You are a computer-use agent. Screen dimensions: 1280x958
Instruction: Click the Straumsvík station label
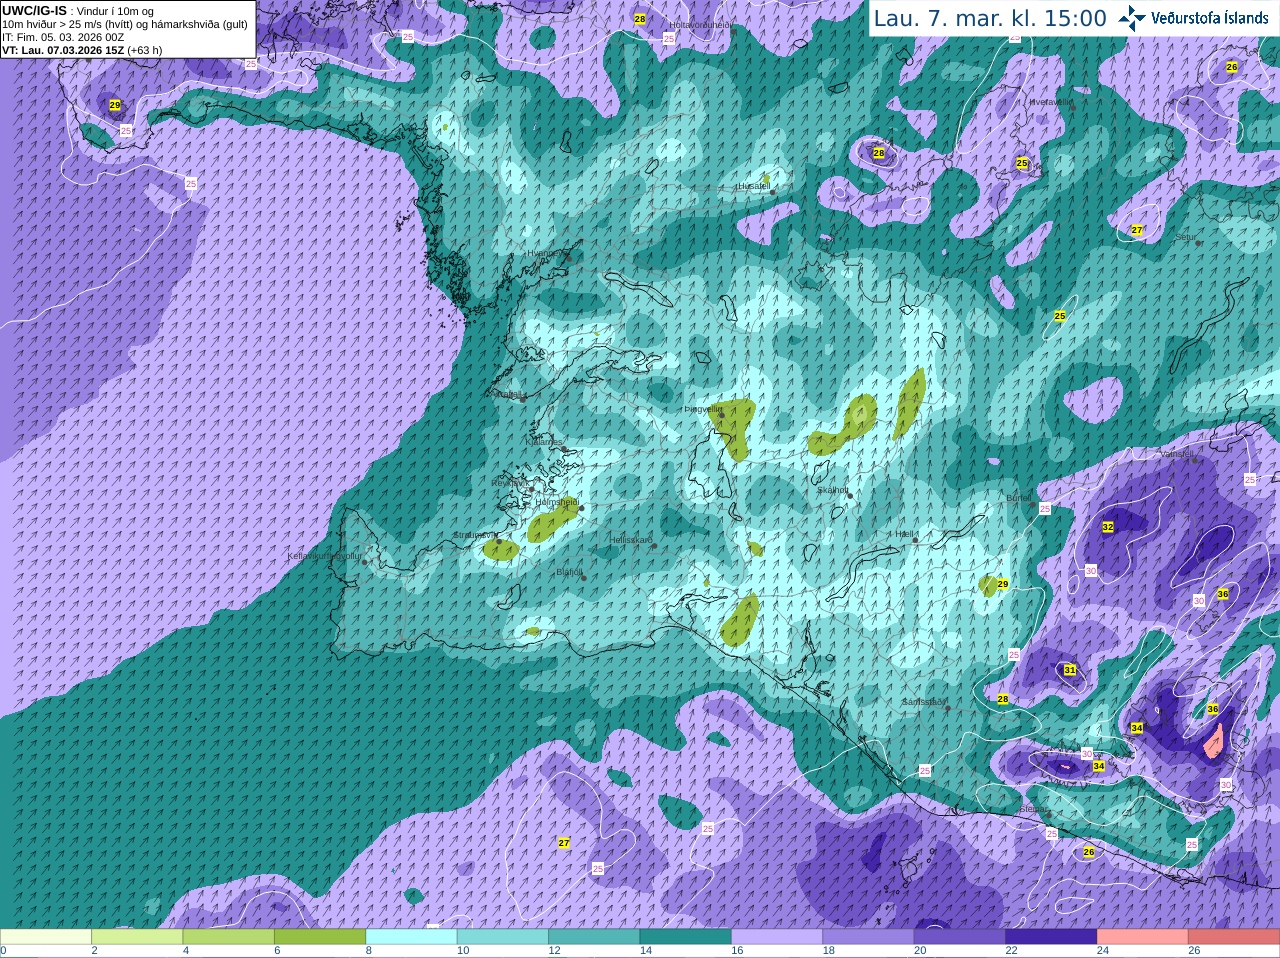pos(474,535)
